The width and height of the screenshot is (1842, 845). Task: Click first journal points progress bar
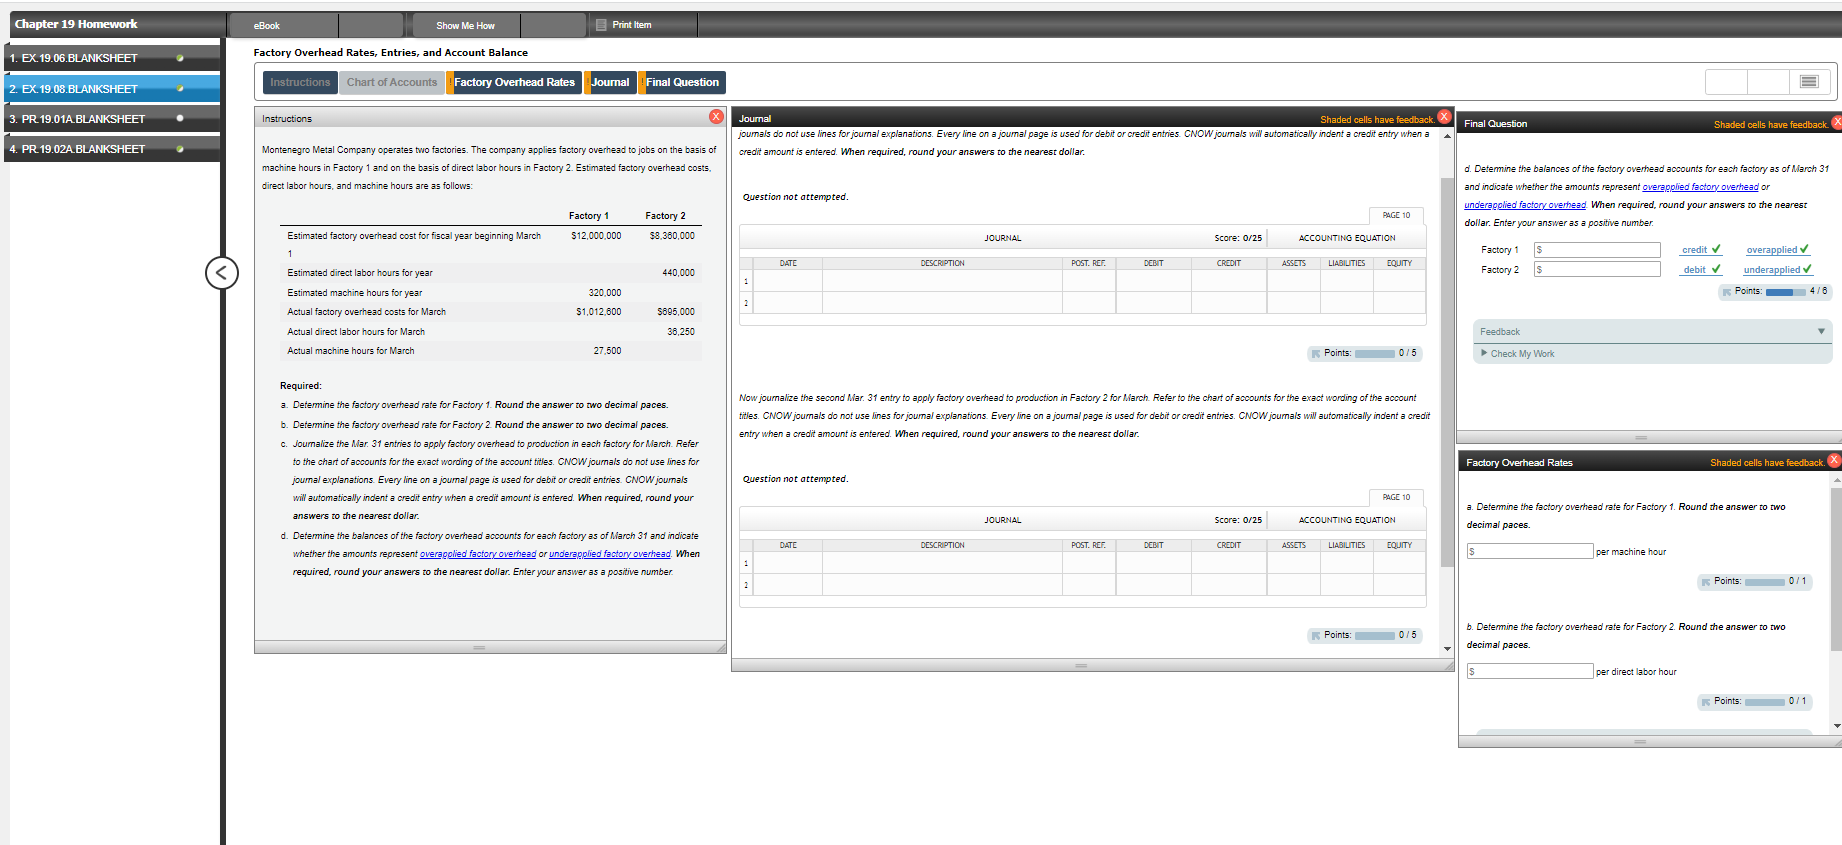tap(1375, 354)
